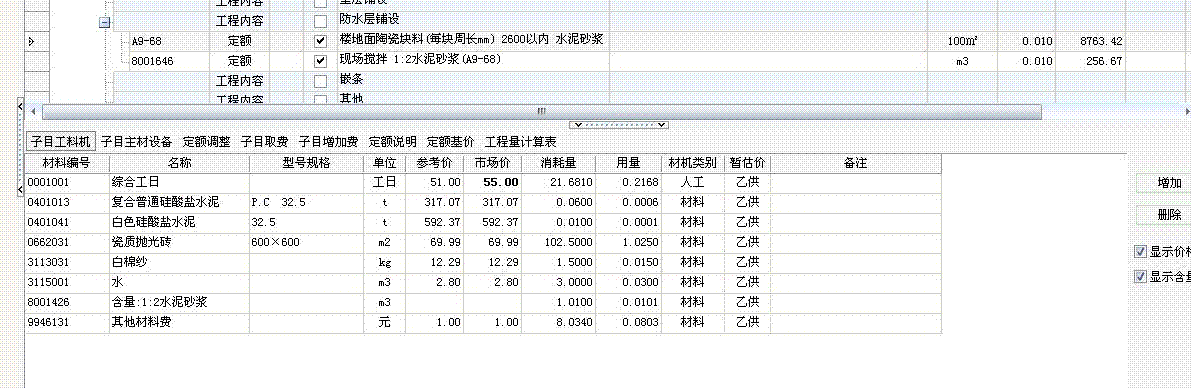Click the 材机类别 column header
Screen dimensions: 1191x388
coord(692,163)
